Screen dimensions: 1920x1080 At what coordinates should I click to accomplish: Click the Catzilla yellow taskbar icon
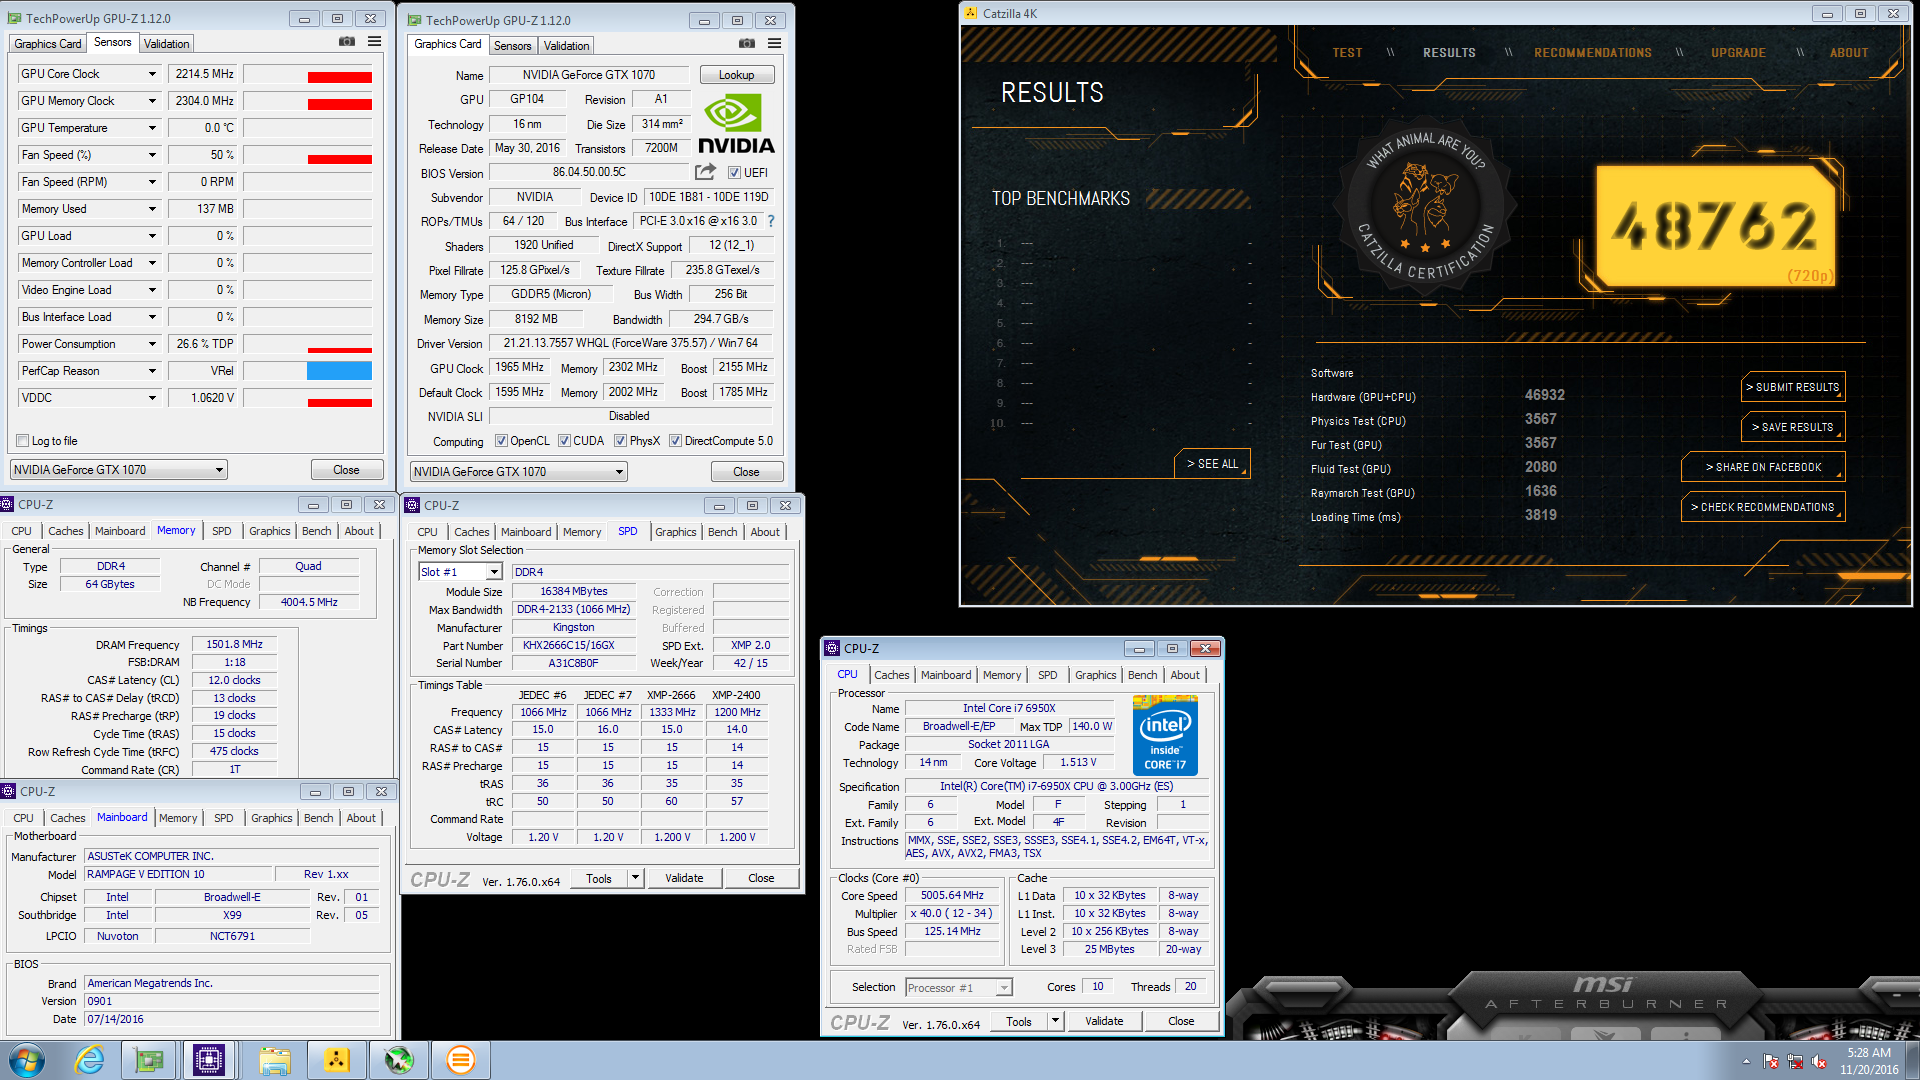coord(336,1060)
